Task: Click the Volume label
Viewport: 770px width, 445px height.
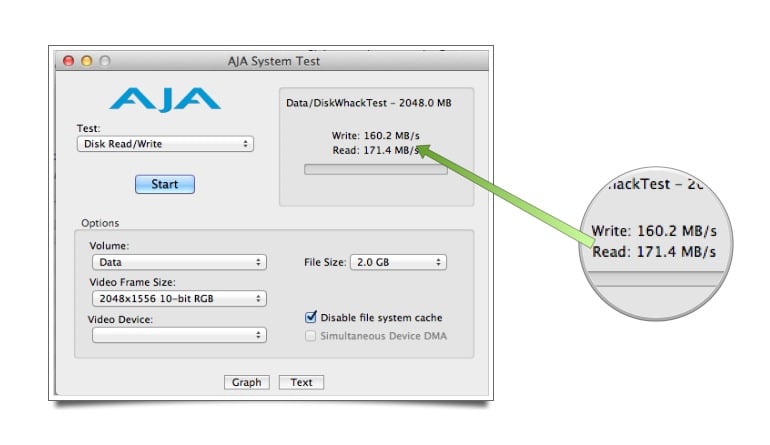Action: (x=109, y=246)
